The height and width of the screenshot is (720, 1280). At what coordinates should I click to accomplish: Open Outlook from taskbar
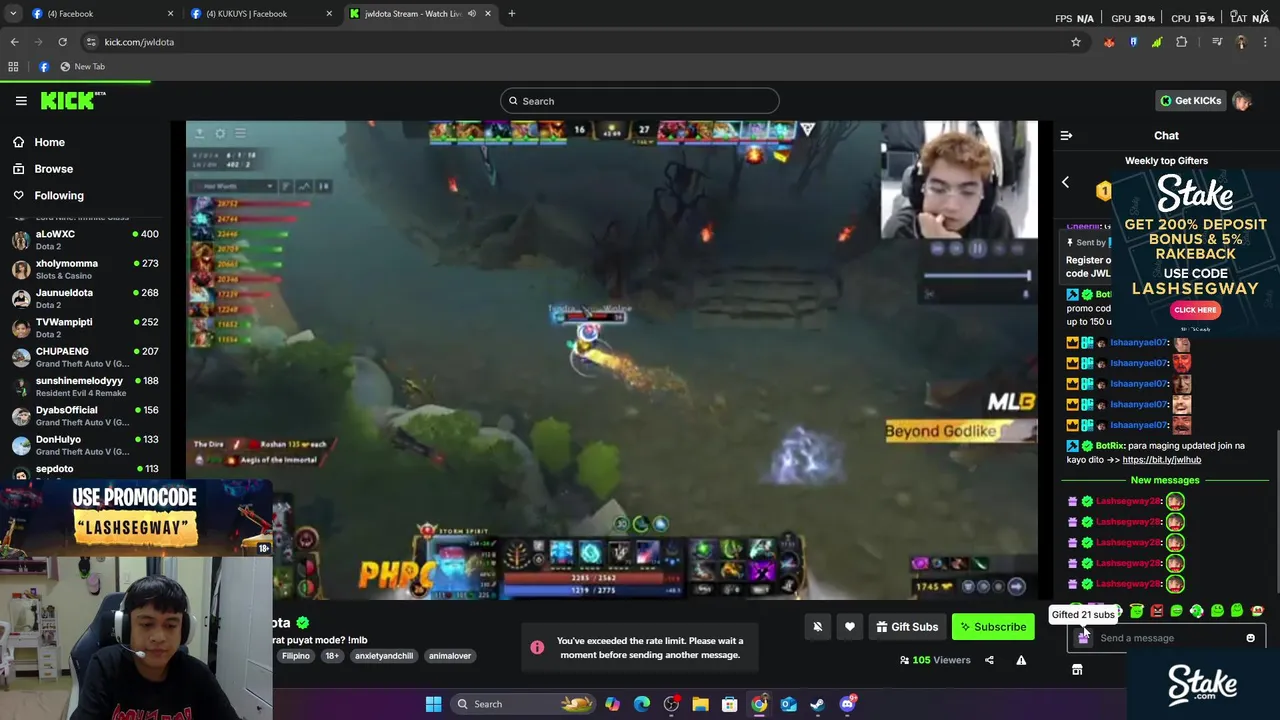click(788, 704)
